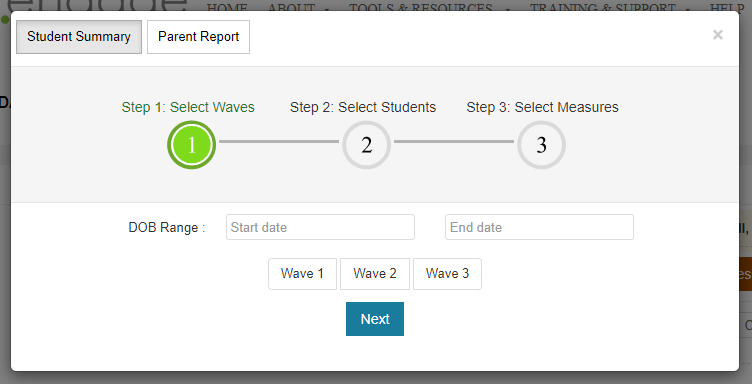Open the Parent Report tab
This screenshot has width=752, height=384.
[x=199, y=37]
